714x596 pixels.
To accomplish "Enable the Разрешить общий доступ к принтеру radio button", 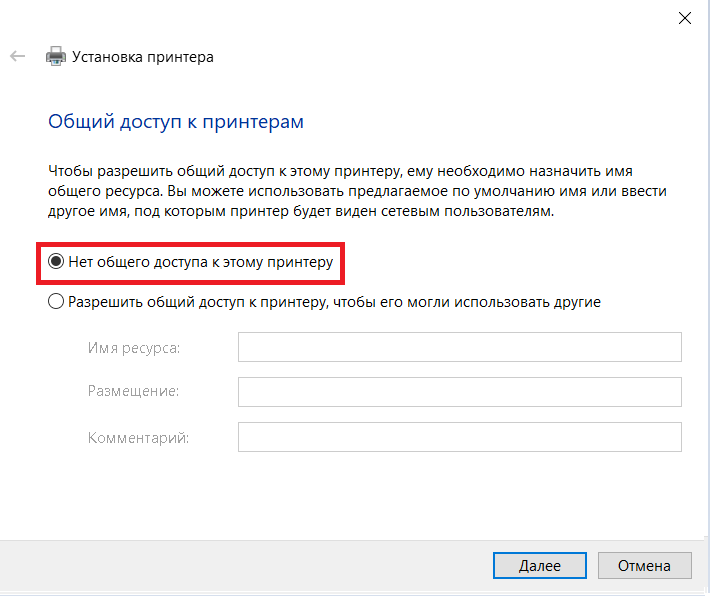I will 56,301.
